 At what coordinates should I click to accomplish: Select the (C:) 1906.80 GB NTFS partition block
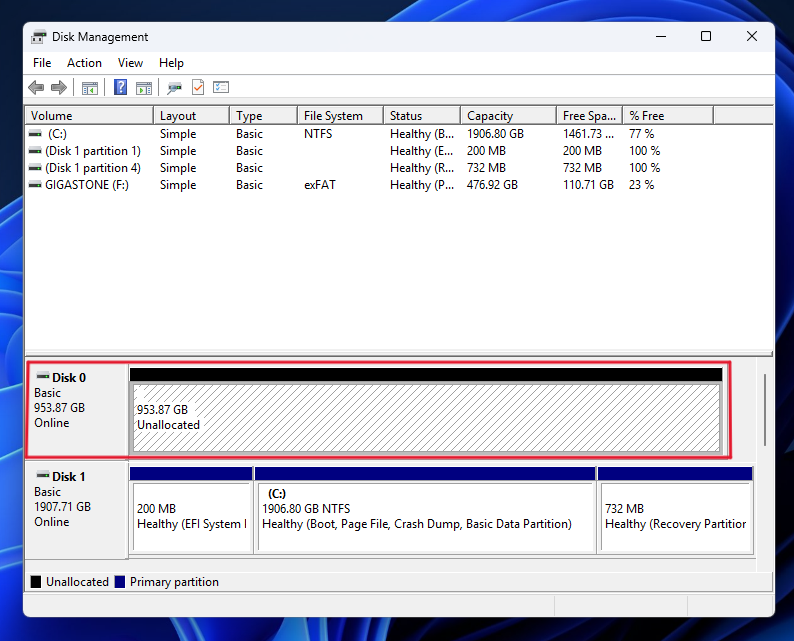[x=425, y=516]
